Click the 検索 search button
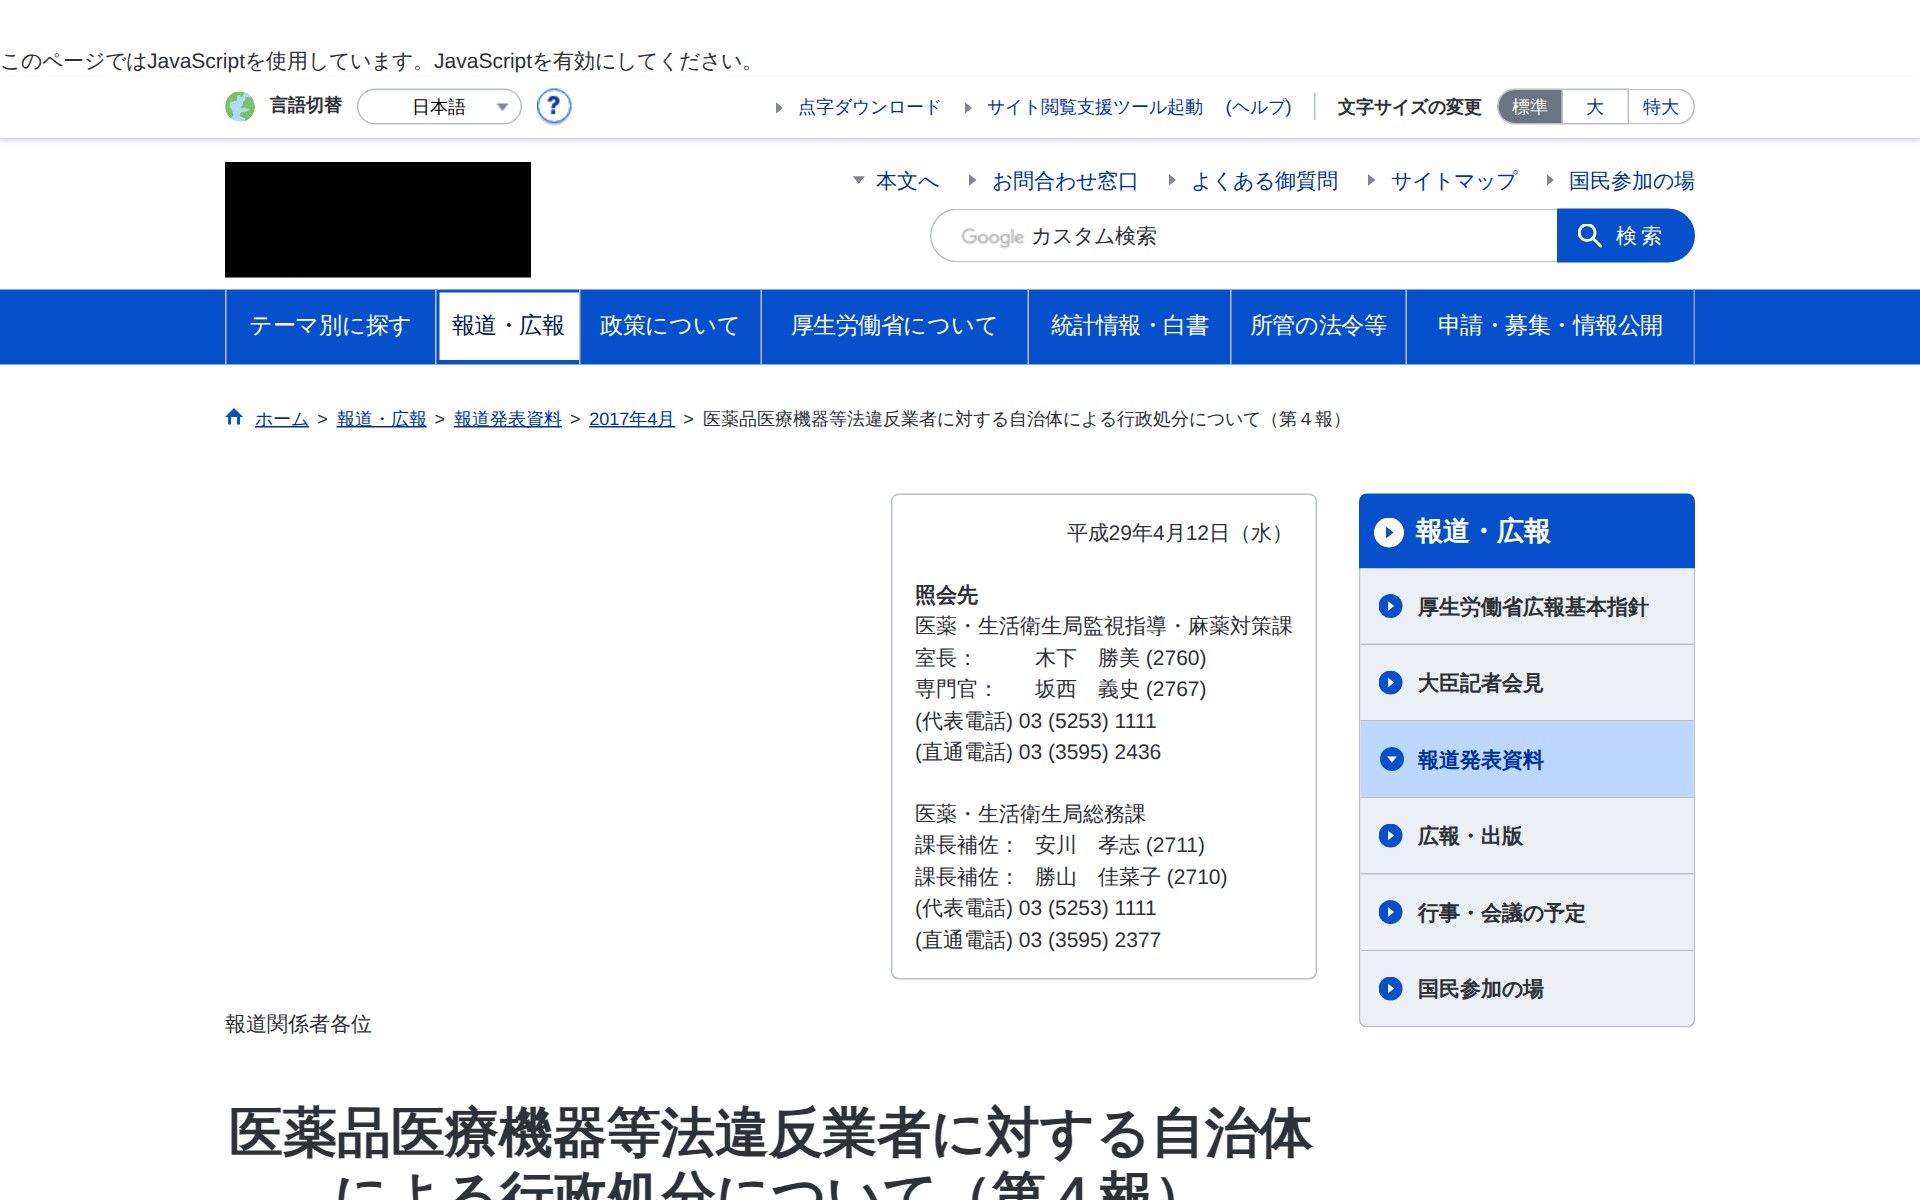 pos(1624,236)
